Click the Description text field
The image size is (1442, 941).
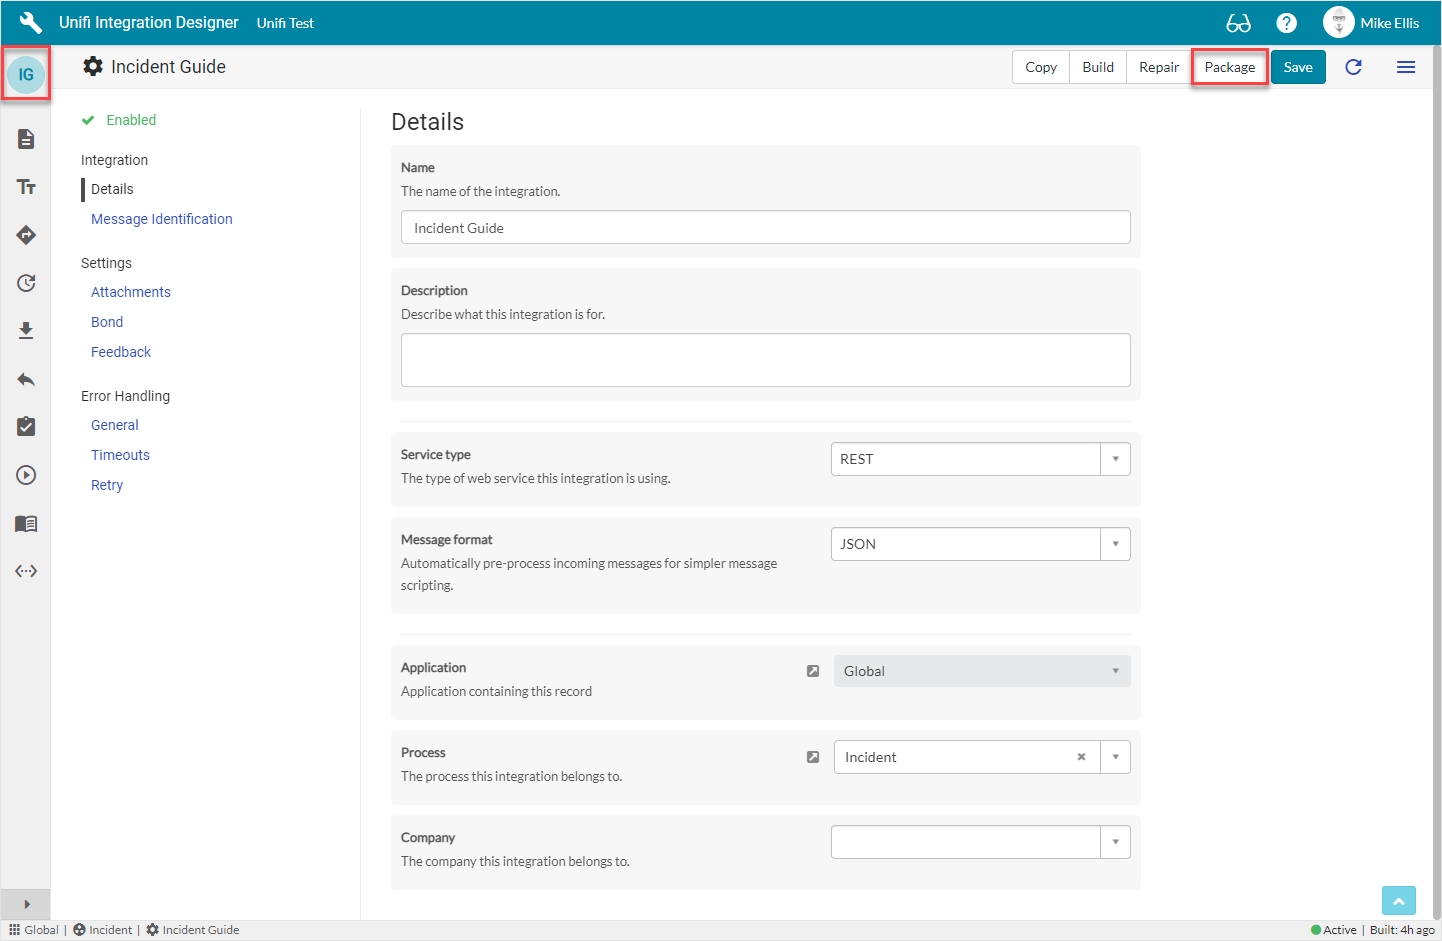coord(765,360)
